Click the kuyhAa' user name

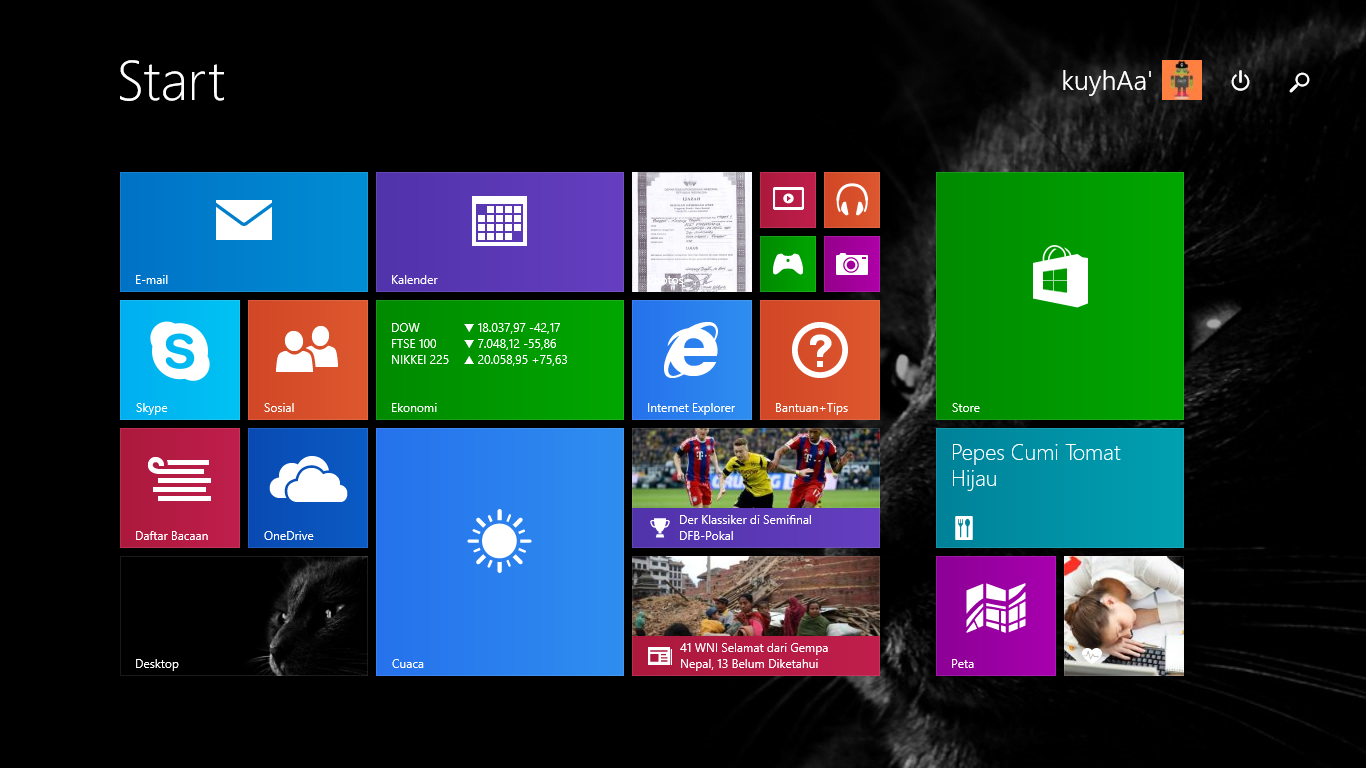point(1107,81)
